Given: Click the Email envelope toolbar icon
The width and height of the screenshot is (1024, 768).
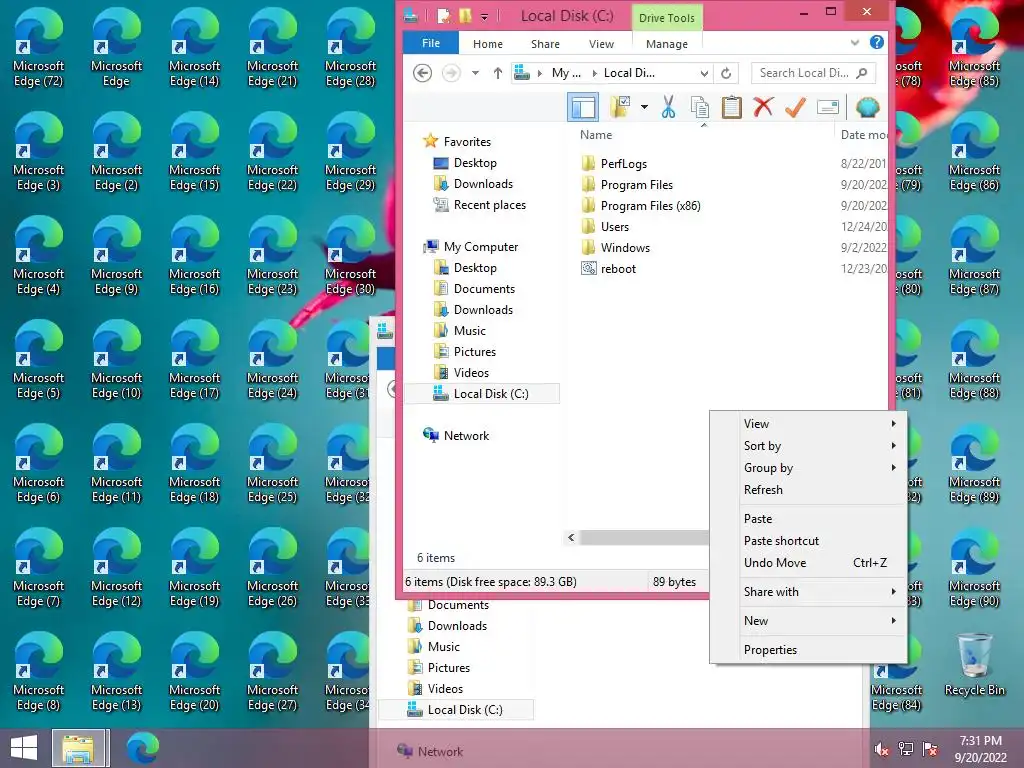Looking at the screenshot, I should tap(827, 107).
